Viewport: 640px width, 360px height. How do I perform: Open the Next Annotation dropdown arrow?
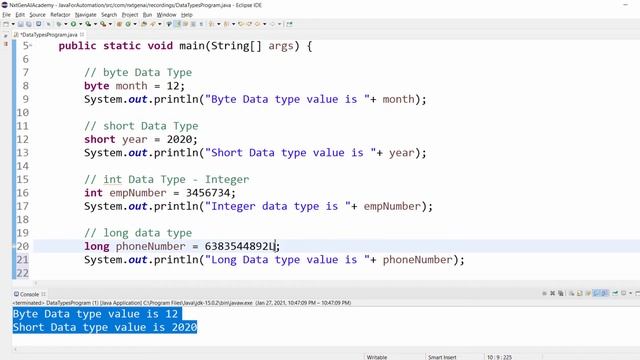(x=218, y=24)
